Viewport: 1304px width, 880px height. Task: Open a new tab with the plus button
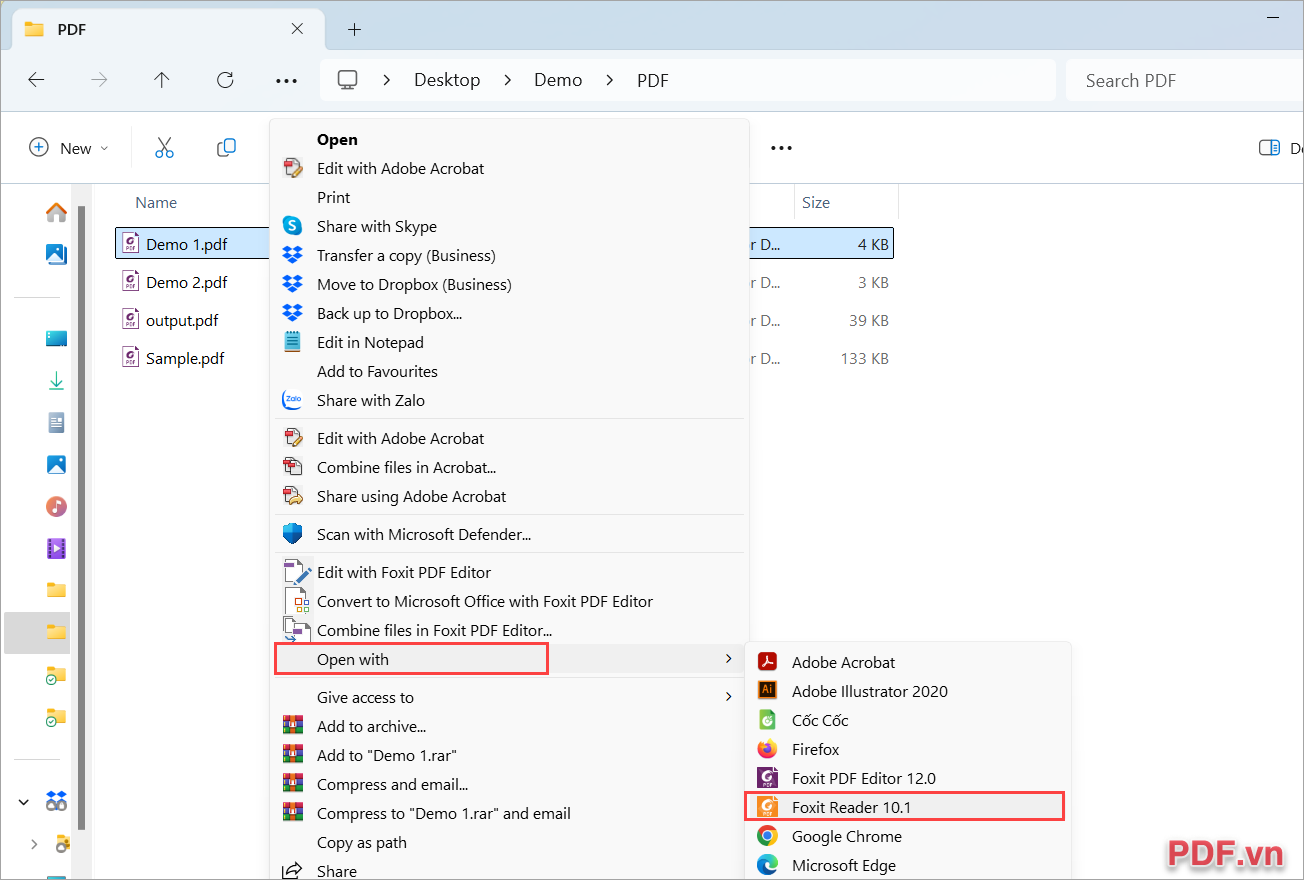point(354,29)
